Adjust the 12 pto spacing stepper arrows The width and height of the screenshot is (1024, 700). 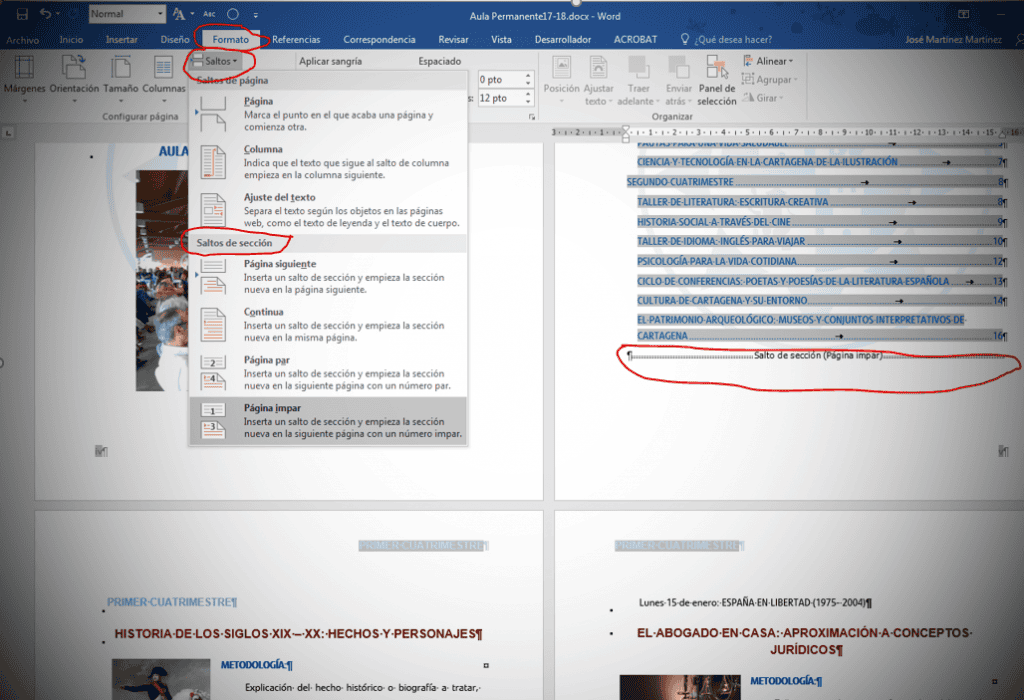[528, 98]
